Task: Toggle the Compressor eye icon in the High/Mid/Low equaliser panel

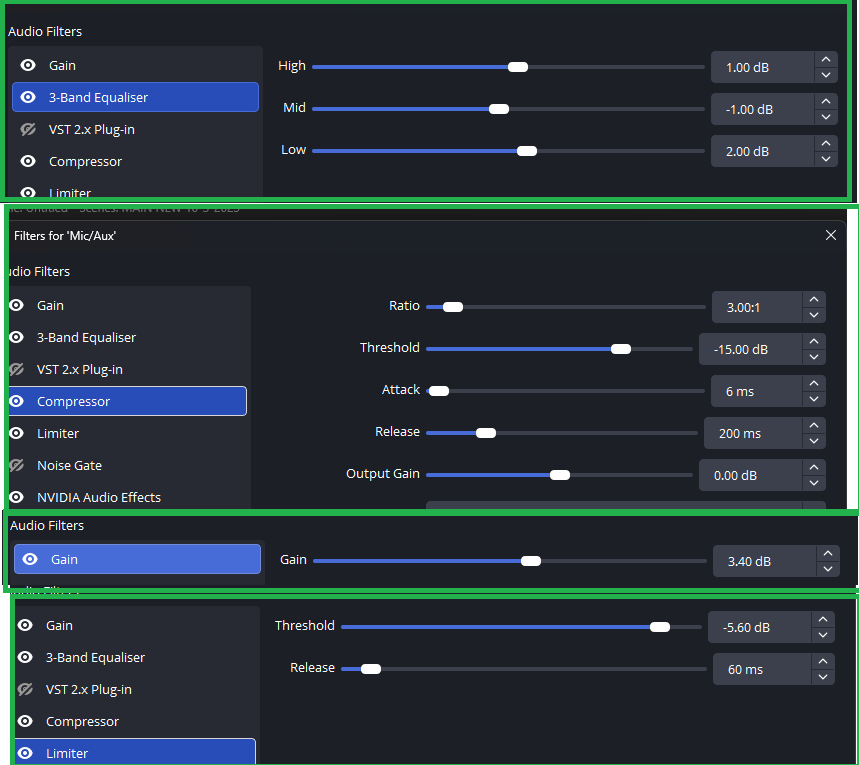Action: [x=28, y=161]
